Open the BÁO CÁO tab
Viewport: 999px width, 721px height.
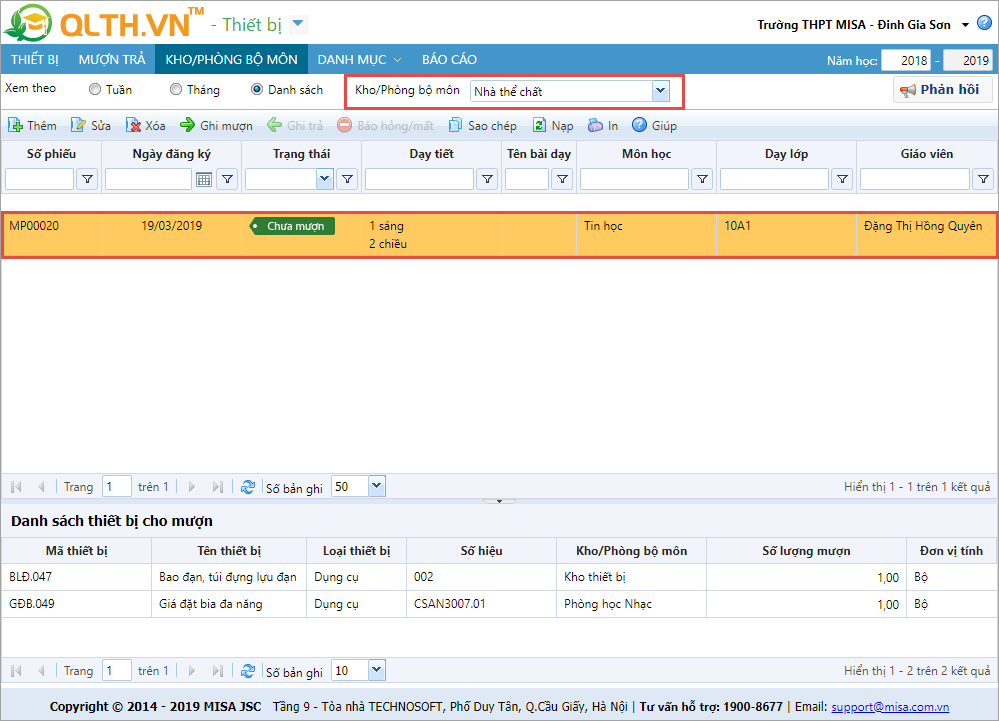click(x=449, y=59)
